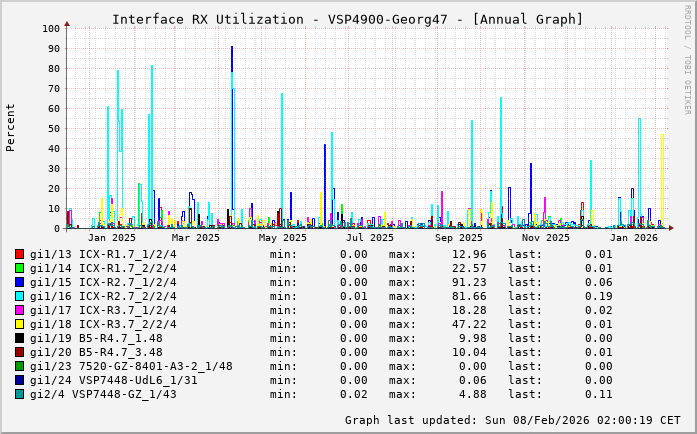697x434 pixels.
Task: Click the red gi1/13 legend swatch
Action: coord(20,254)
